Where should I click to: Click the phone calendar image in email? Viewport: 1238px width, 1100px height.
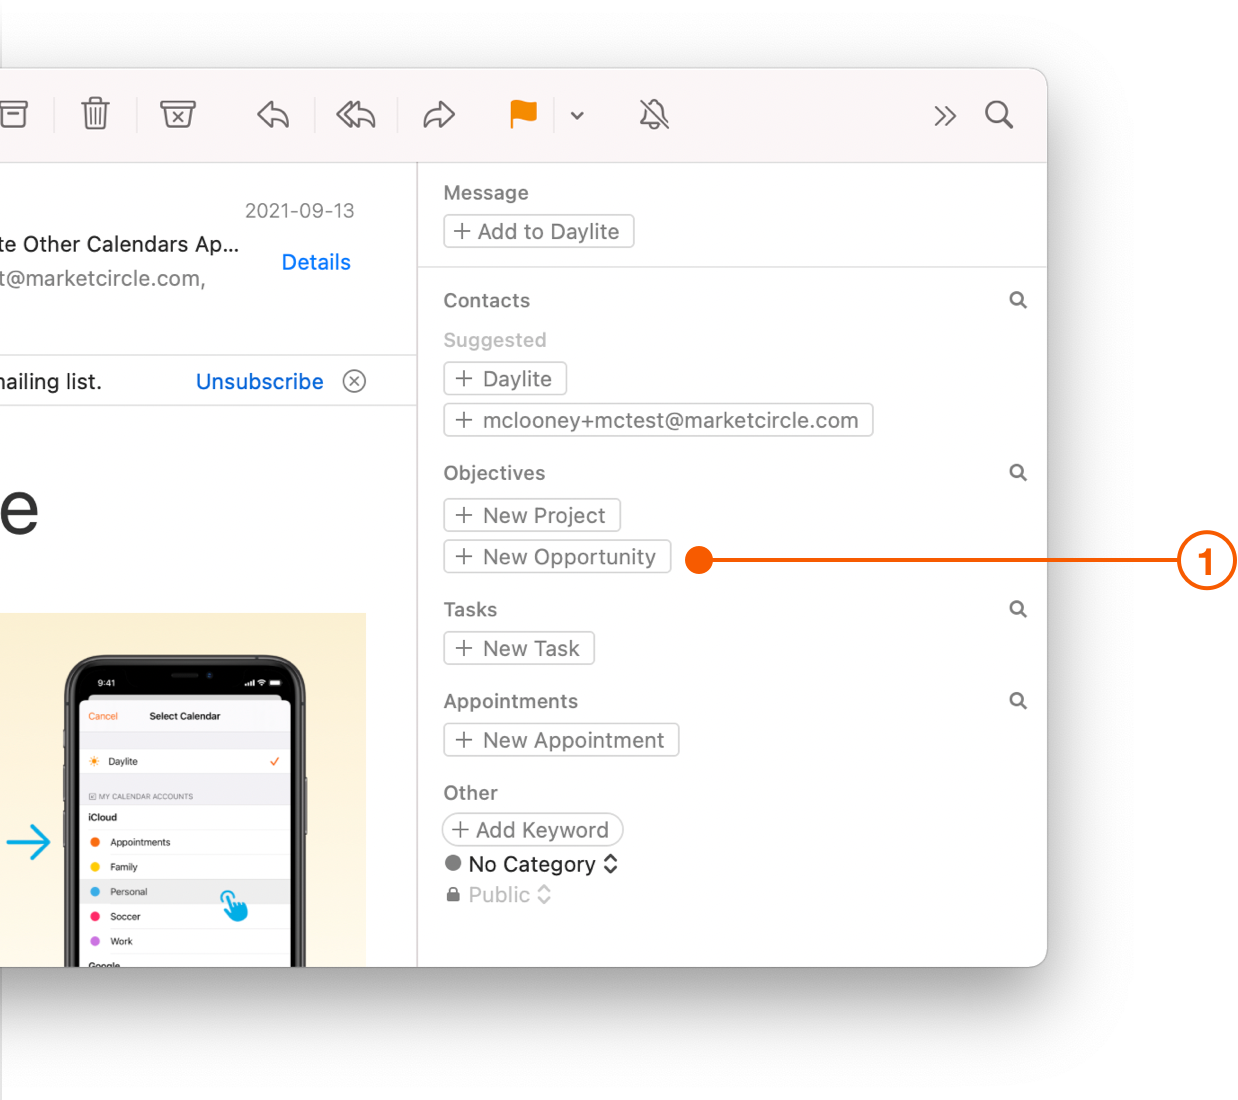pos(183,790)
